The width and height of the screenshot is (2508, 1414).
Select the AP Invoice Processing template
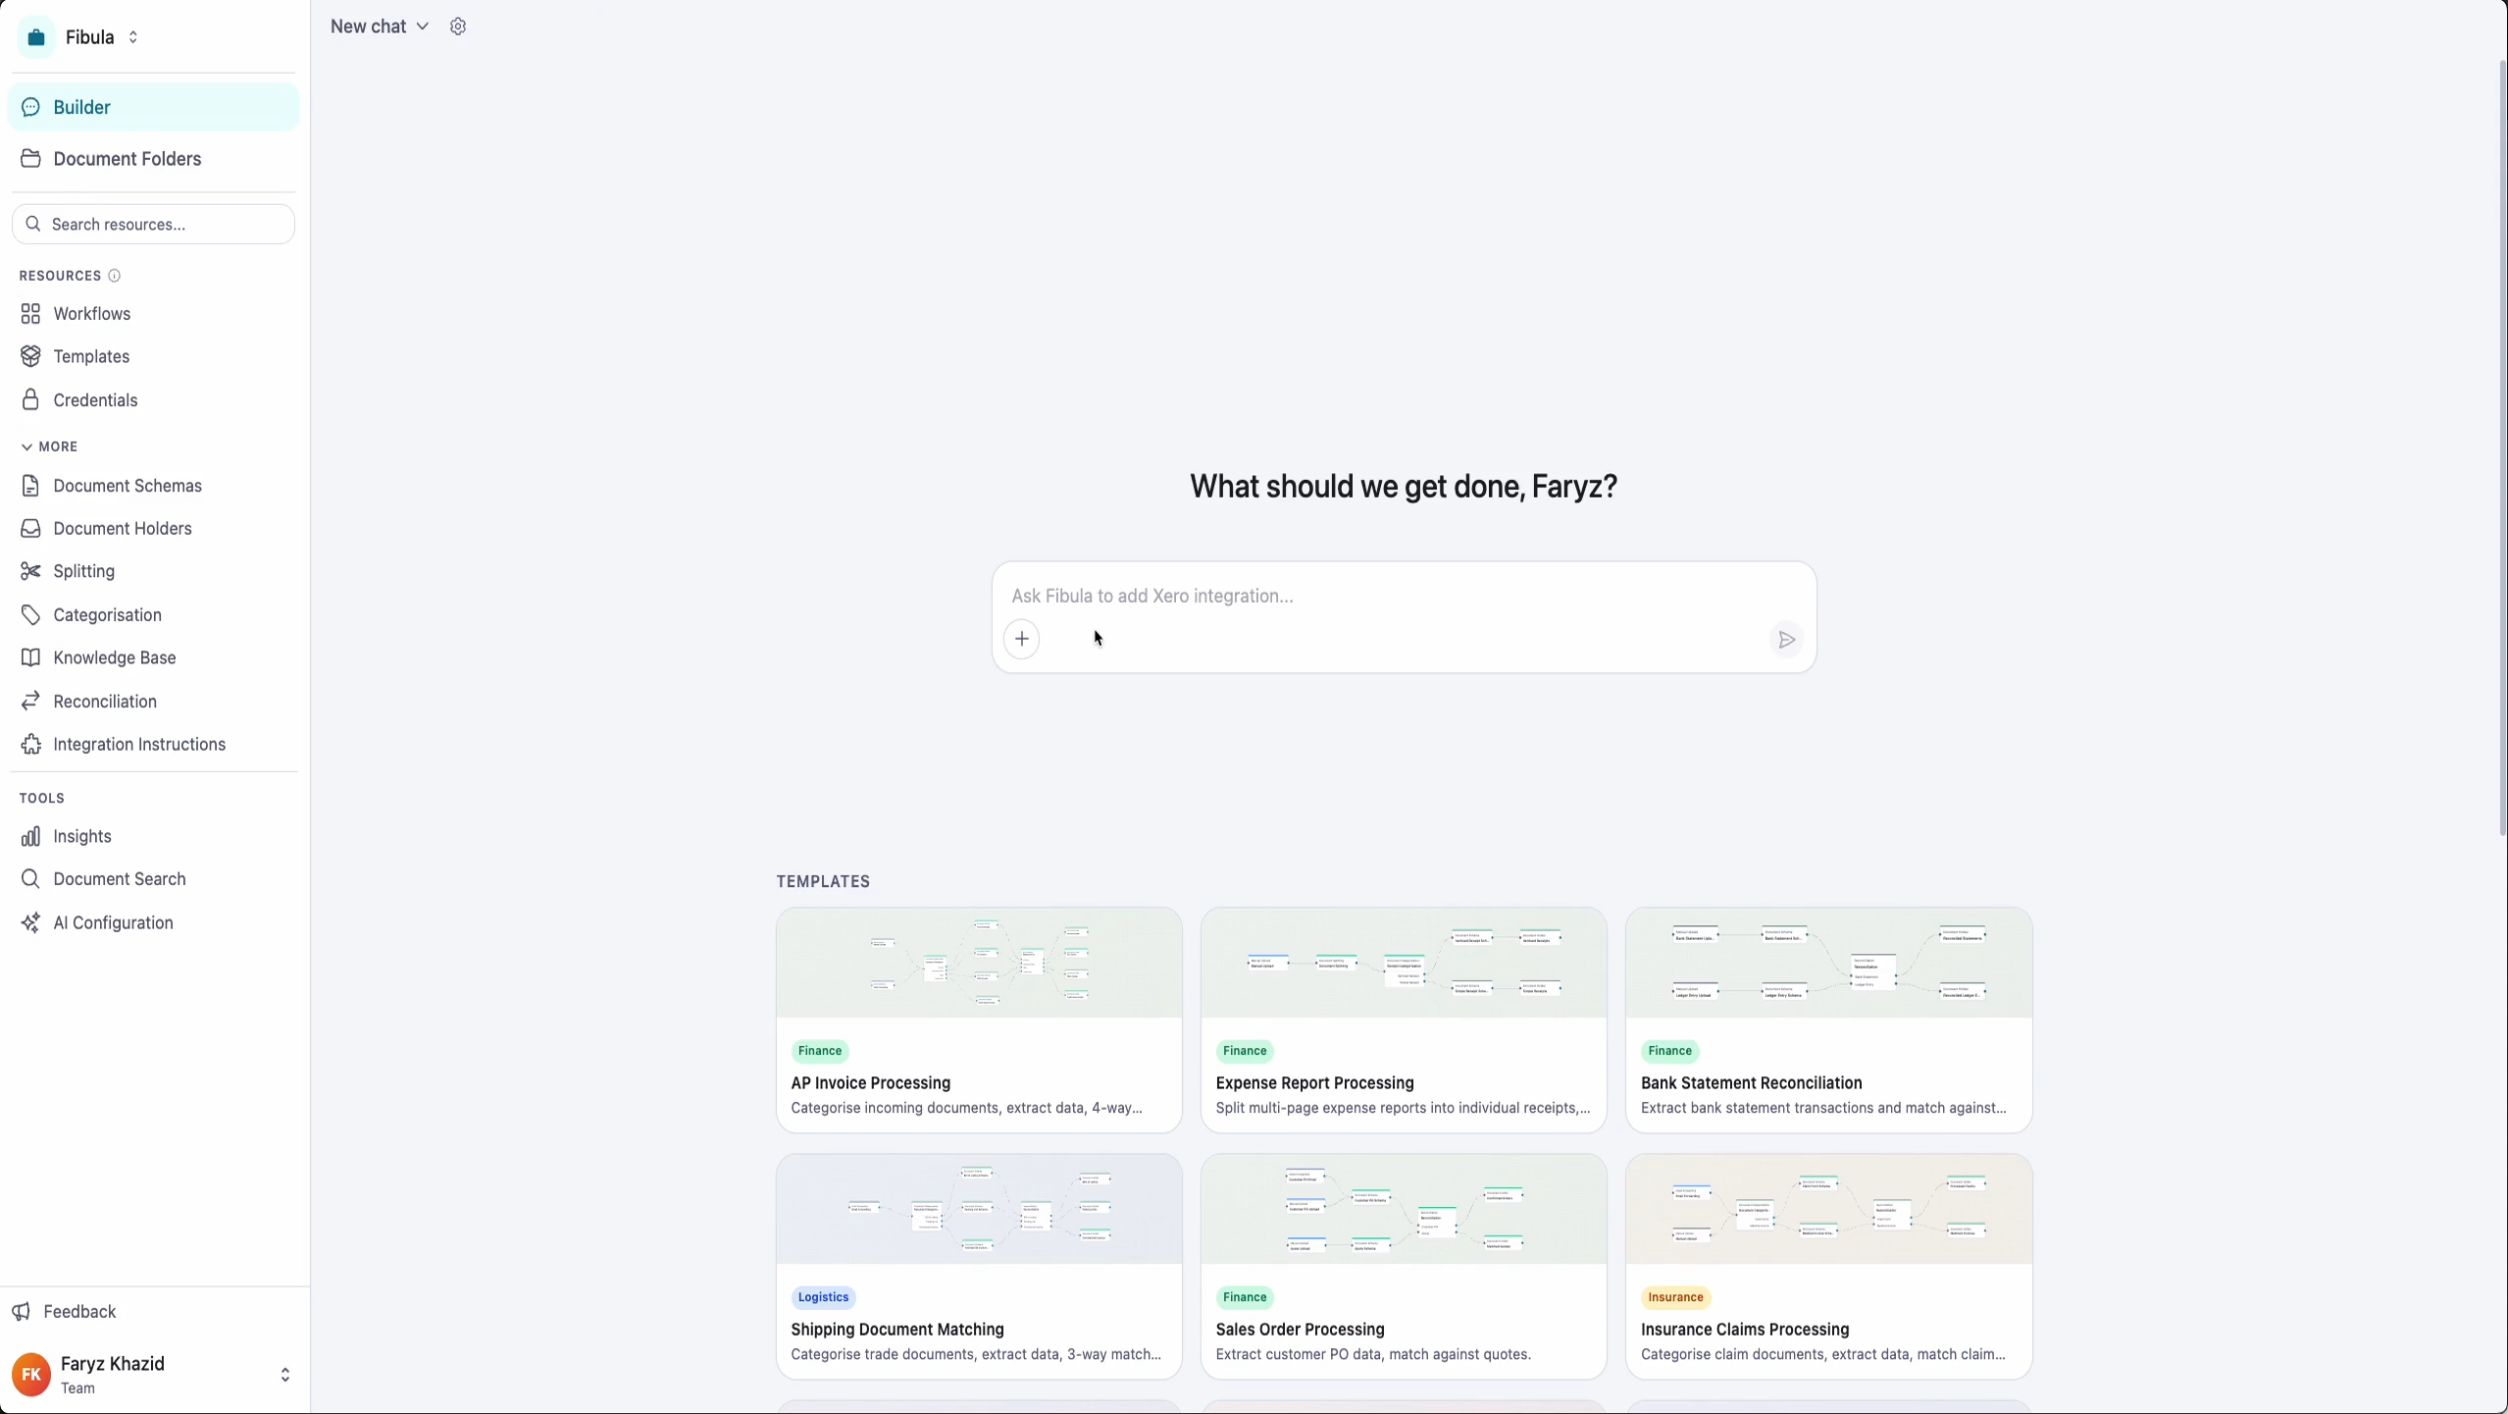coord(979,1020)
